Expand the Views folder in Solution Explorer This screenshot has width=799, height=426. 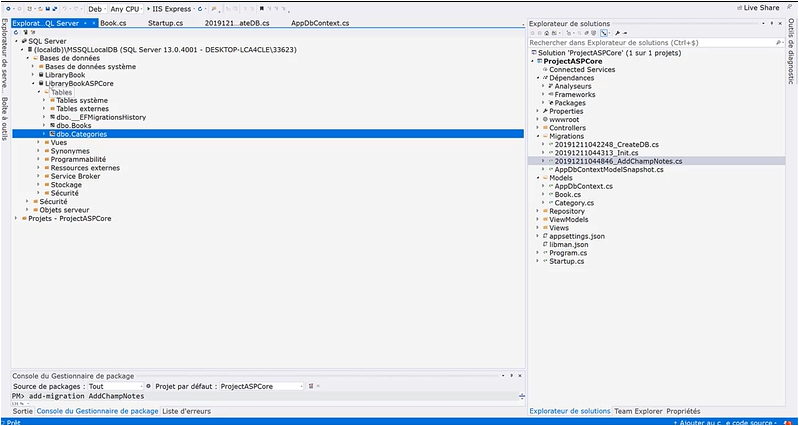538,228
